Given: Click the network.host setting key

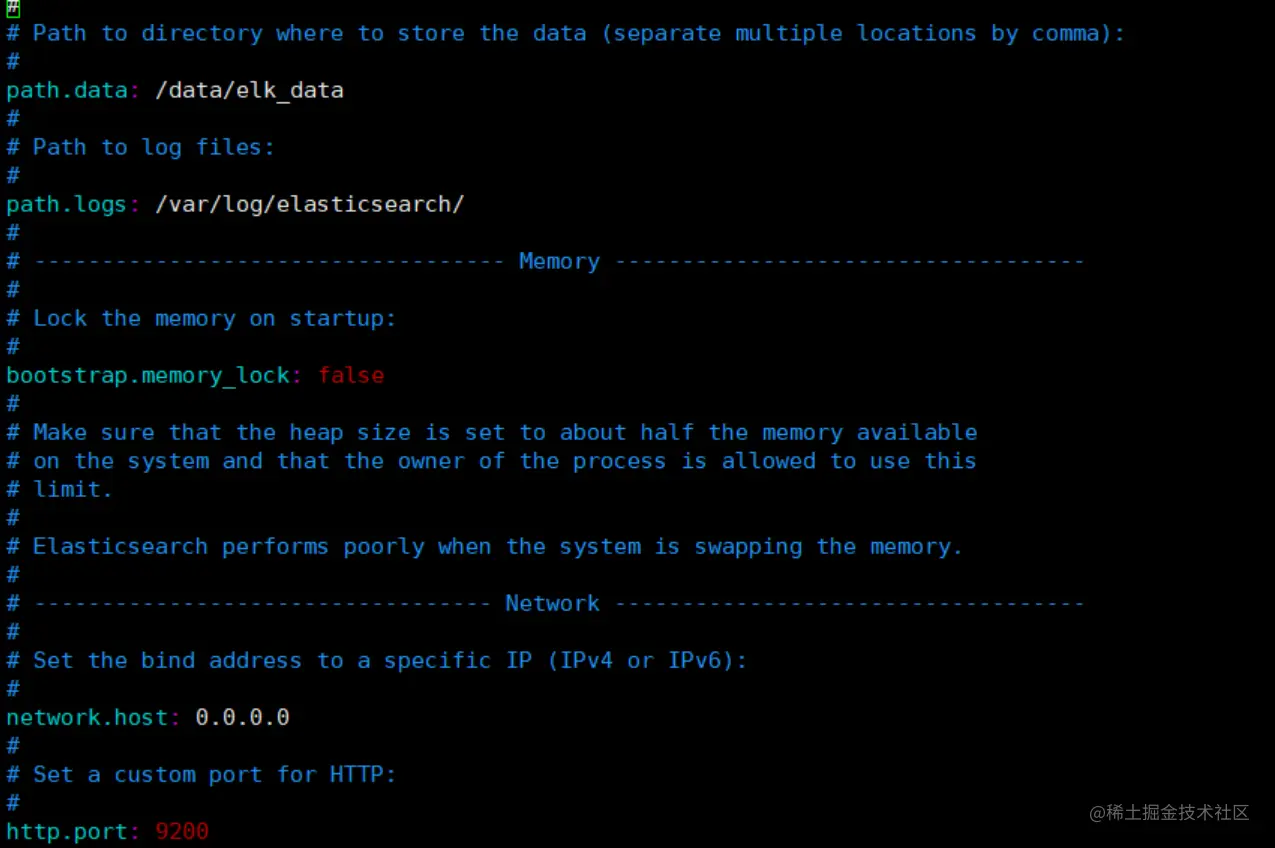Looking at the screenshot, I should click(x=87, y=718).
